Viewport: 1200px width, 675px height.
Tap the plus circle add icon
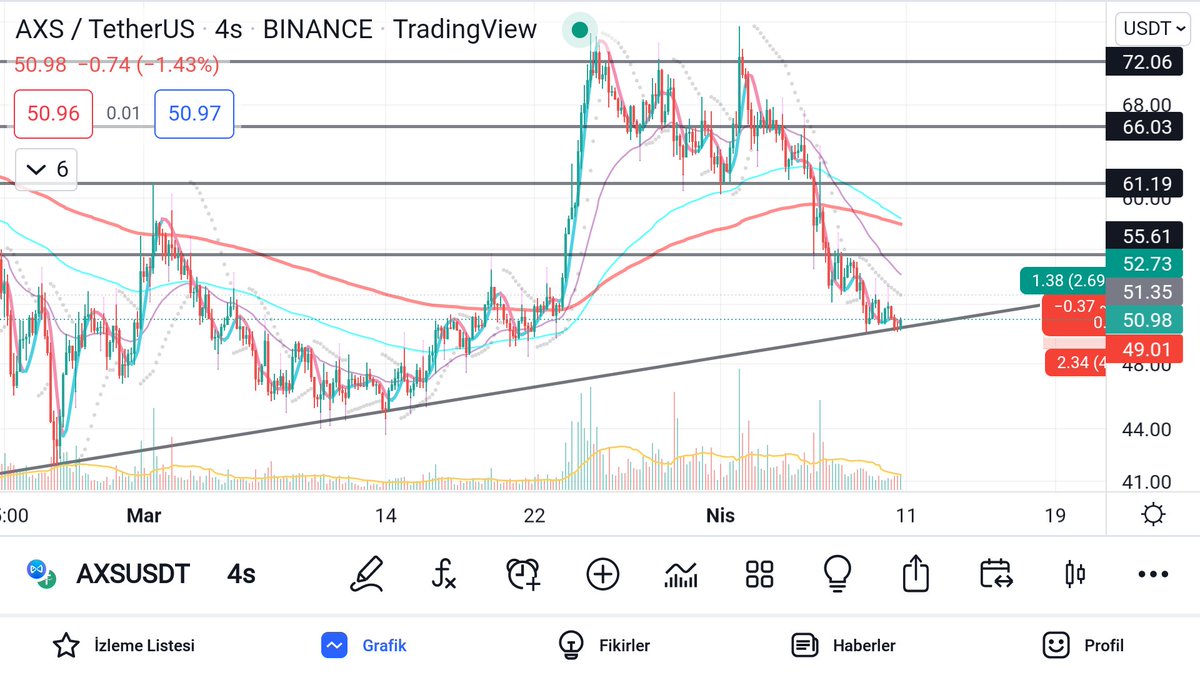click(x=602, y=574)
